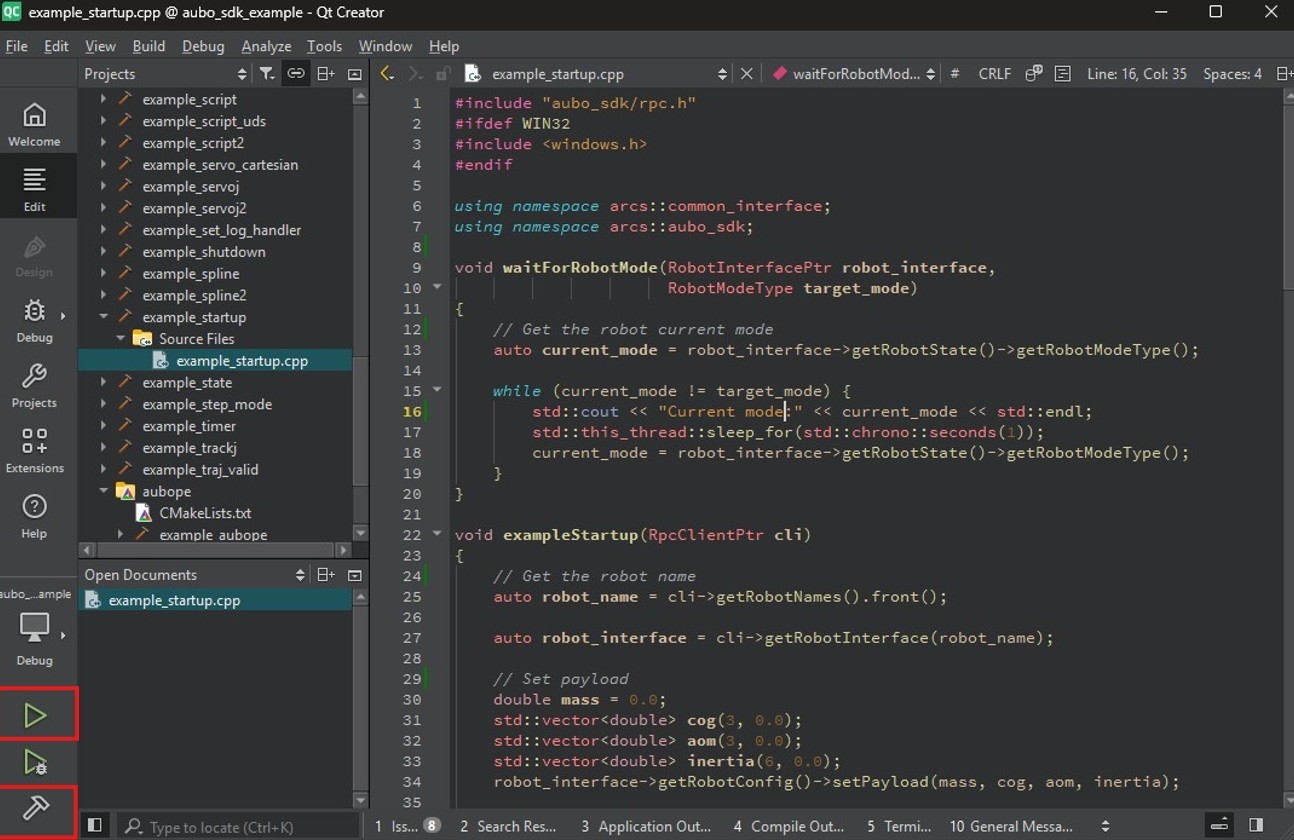Viewport: 1294px width, 840px height.
Task: Start debugging with Run-Debug button
Action: click(35, 763)
